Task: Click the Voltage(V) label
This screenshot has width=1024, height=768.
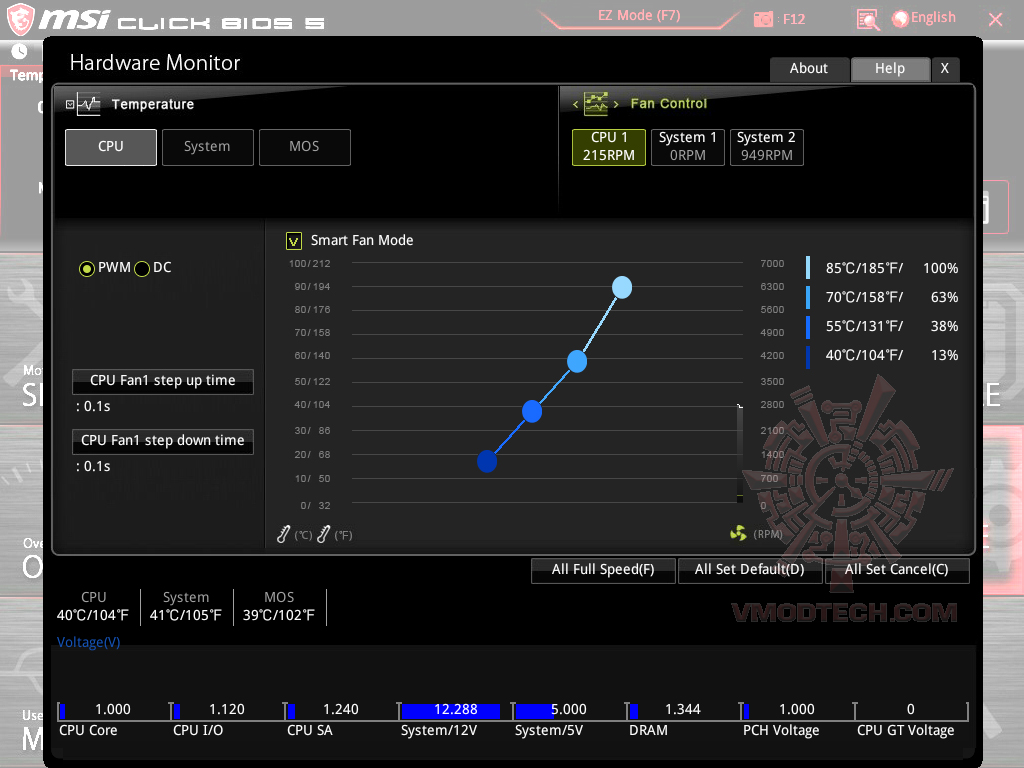Action: [x=89, y=643]
